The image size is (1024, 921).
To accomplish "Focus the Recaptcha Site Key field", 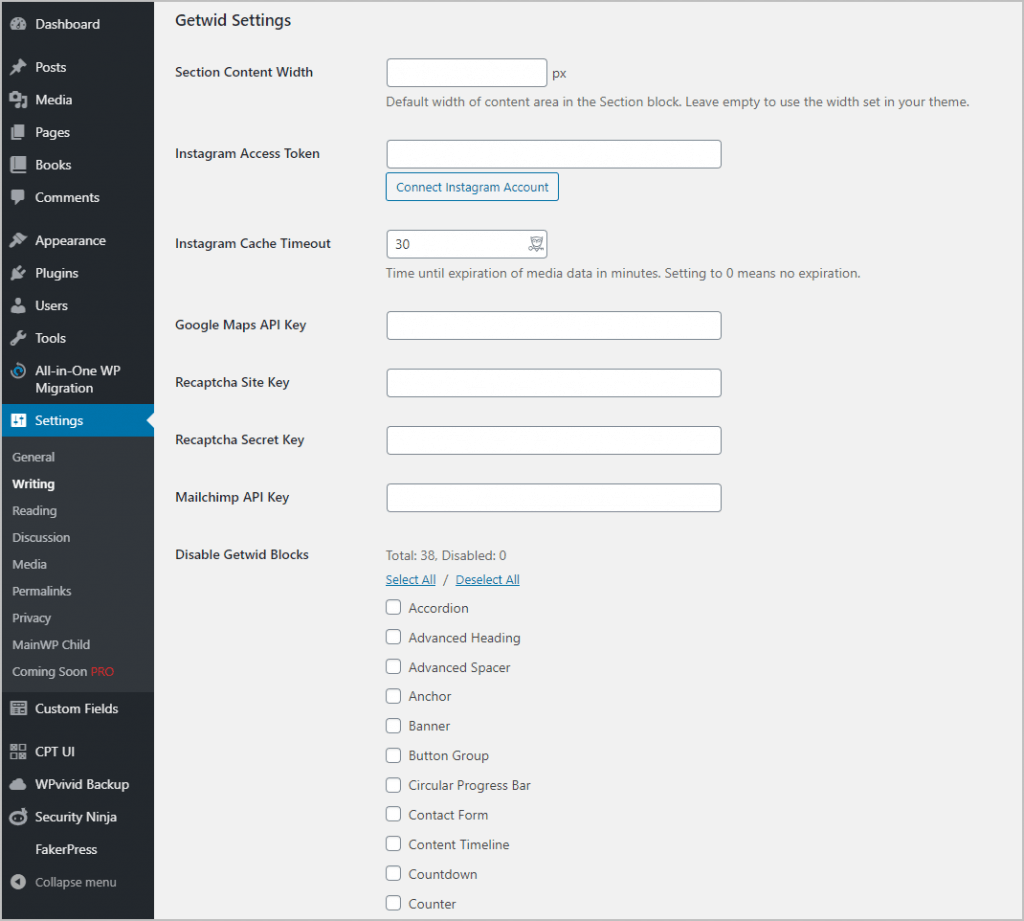I will click(x=554, y=383).
